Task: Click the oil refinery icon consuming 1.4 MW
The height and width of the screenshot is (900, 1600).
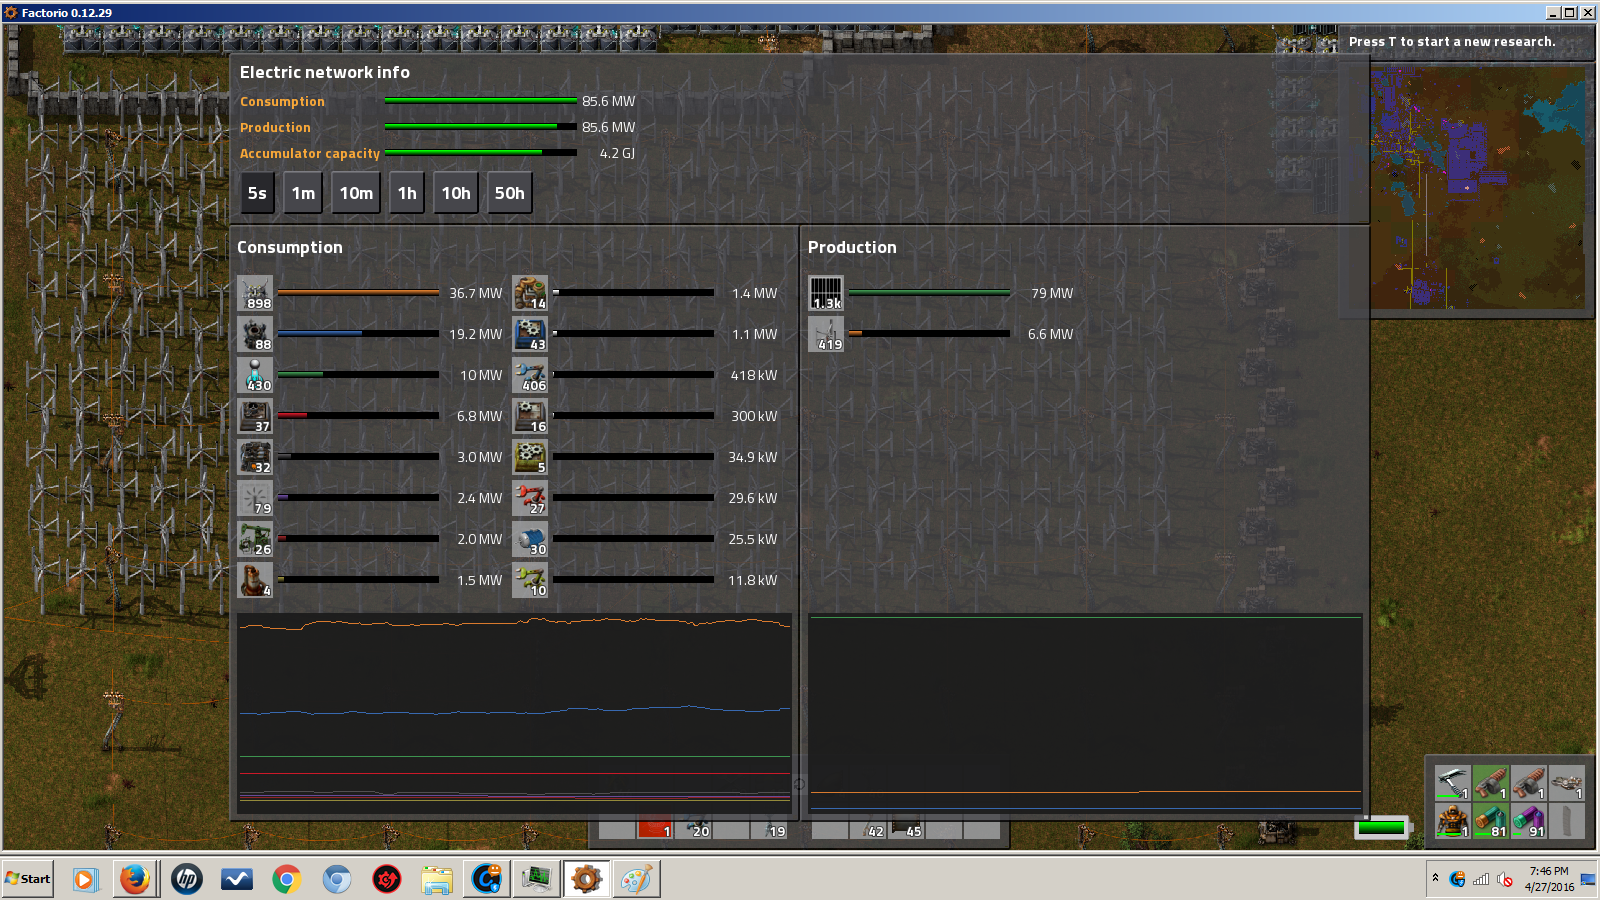Action: click(530, 293)
